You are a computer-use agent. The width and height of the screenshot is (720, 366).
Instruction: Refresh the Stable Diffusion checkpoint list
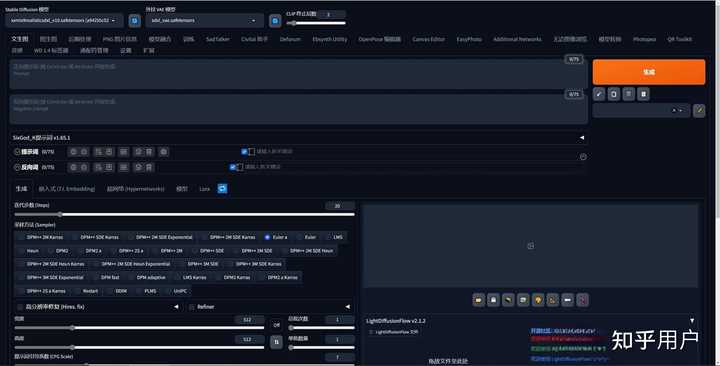coord(135,21)
